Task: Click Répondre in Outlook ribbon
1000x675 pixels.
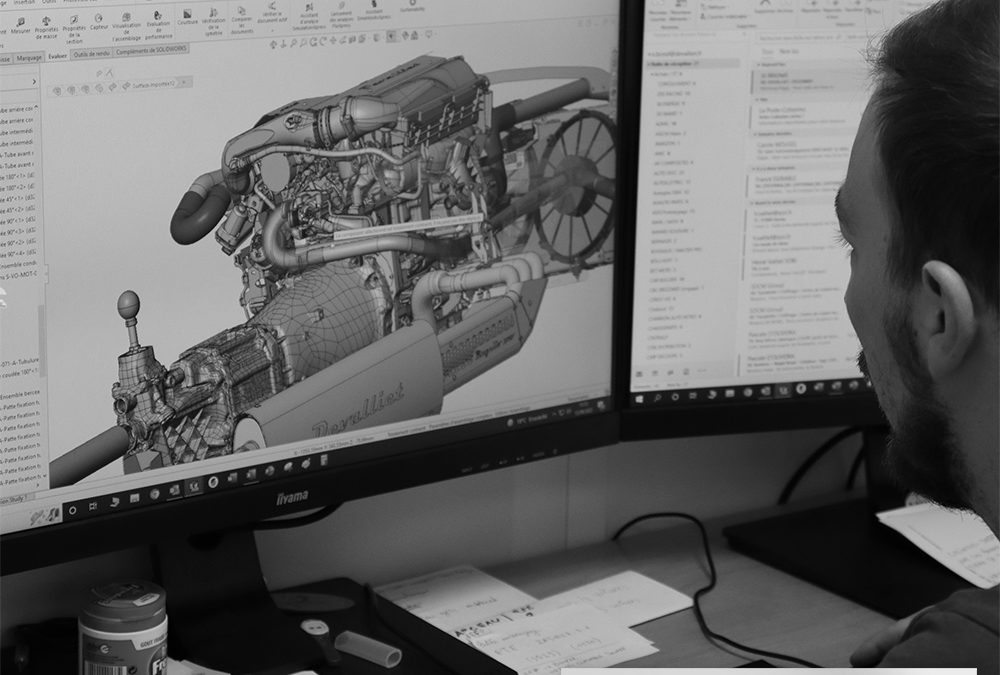Action: (811, 6)
